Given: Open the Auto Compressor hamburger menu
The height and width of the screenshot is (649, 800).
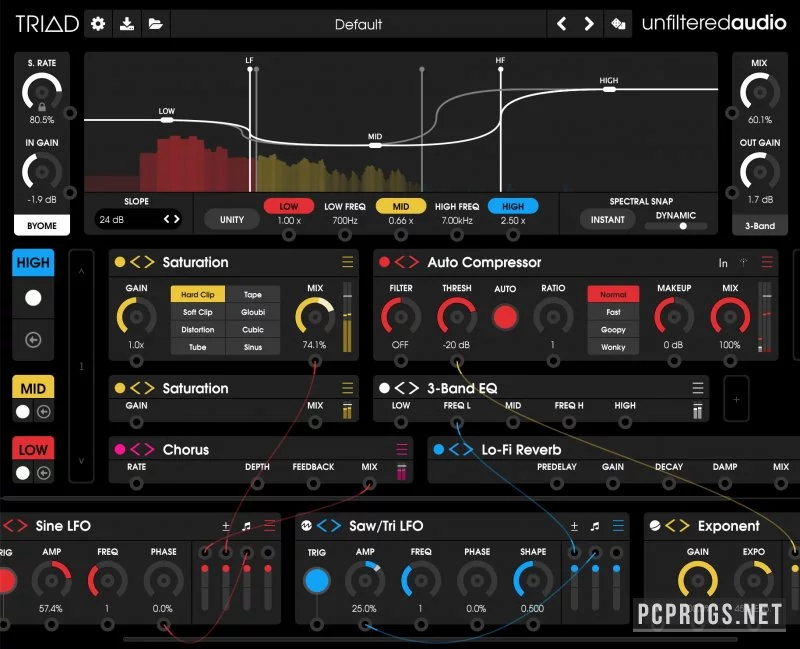Looking at the screenshot, I should [767, 262].
